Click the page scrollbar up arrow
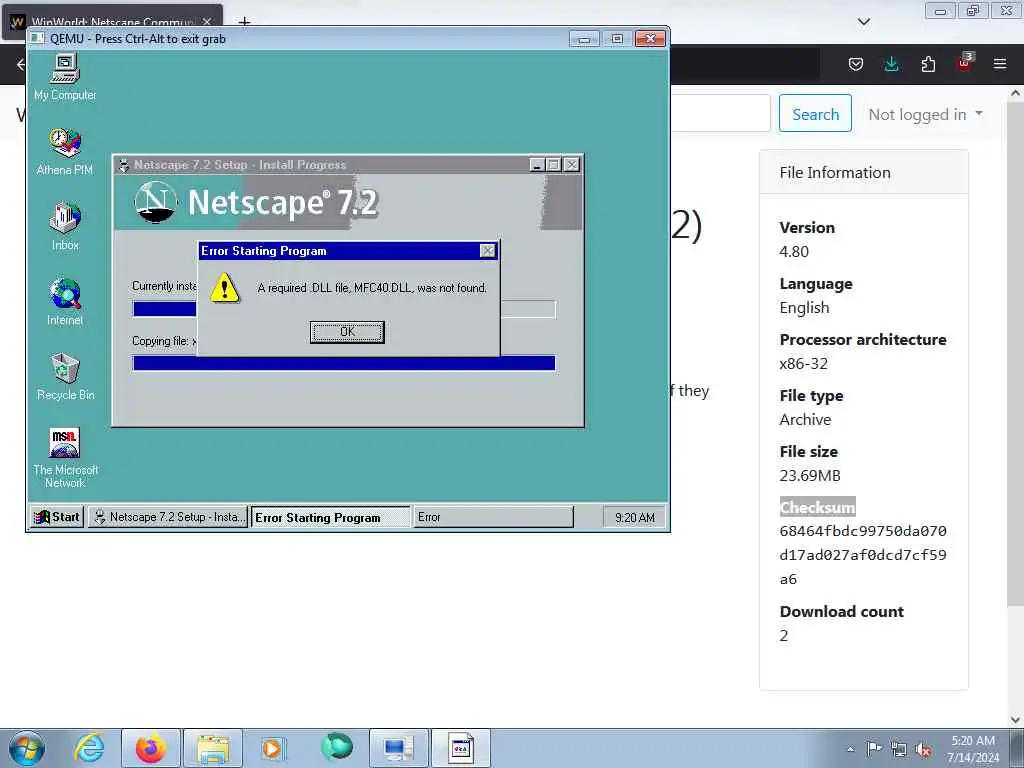 coord(1015,93)
